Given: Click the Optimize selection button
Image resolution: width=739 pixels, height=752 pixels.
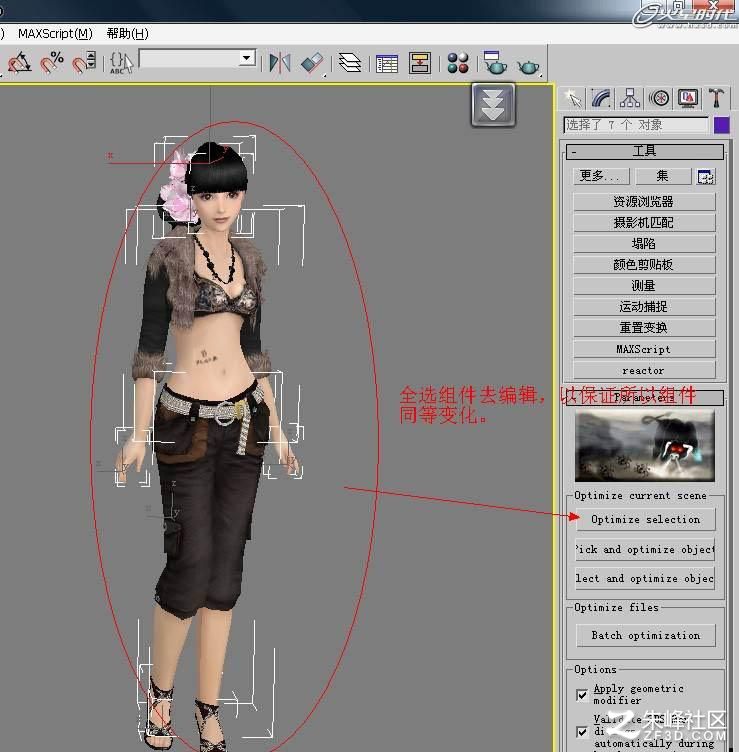Looking at the screenshot, I should pos(645,519).
